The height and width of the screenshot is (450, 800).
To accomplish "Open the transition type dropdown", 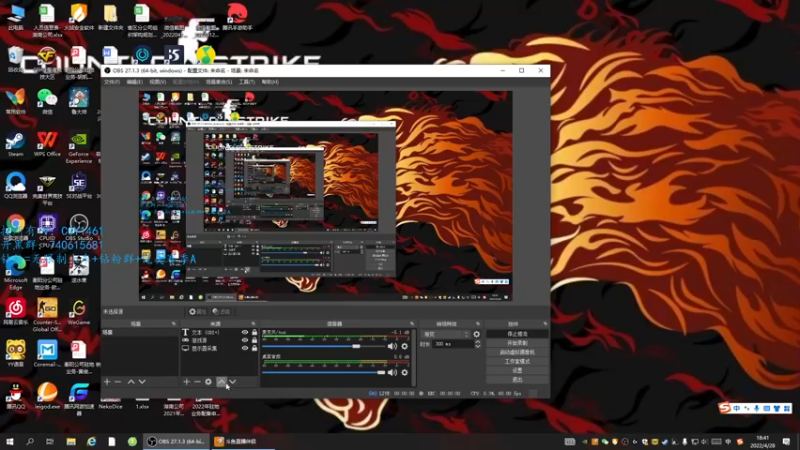I will click(445, 334).
